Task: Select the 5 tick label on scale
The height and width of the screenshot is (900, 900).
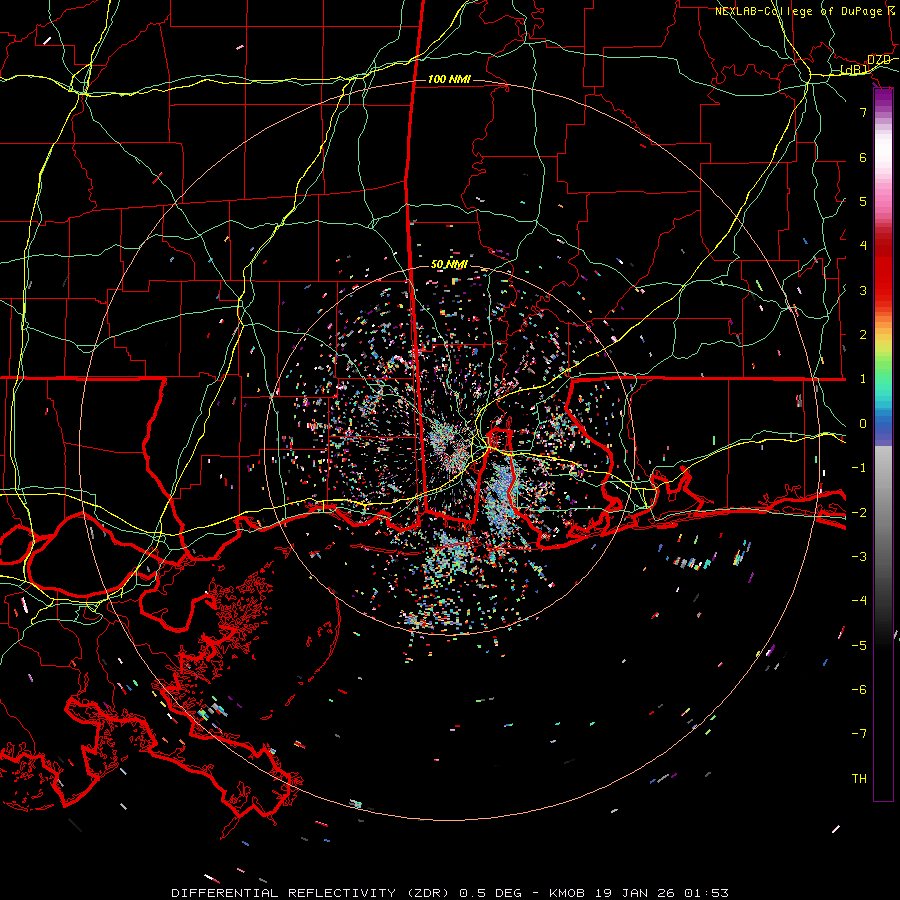Action: point(863,201)
